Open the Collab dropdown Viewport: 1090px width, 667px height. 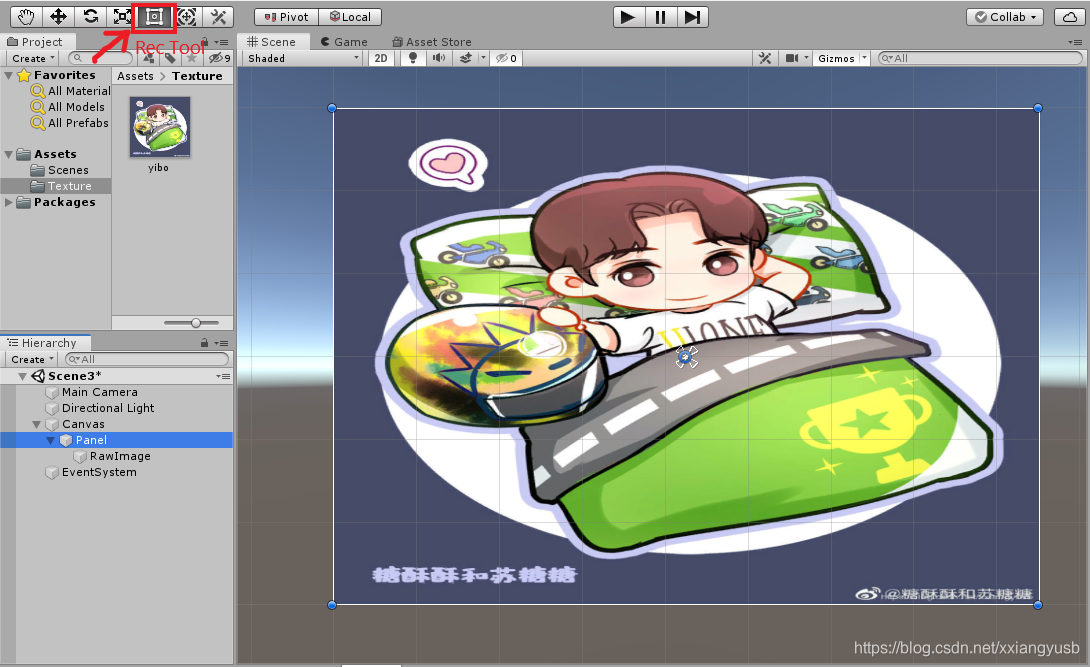pos(1005,17)
